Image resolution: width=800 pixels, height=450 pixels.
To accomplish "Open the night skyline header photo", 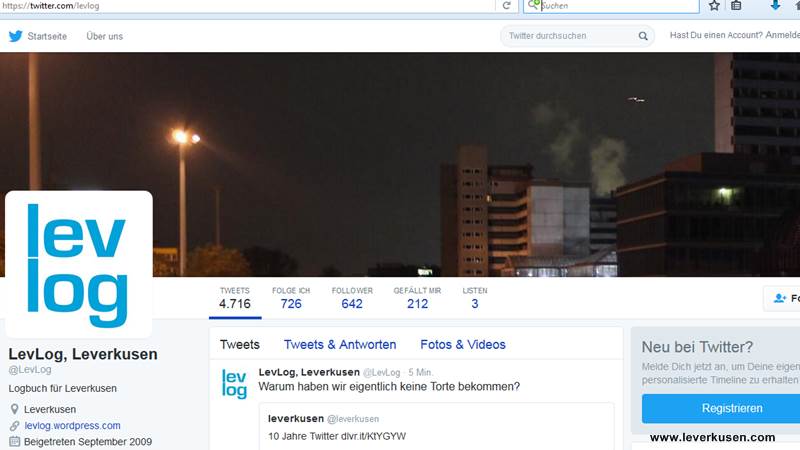I will pyautogui.click(x=400, y=164).
